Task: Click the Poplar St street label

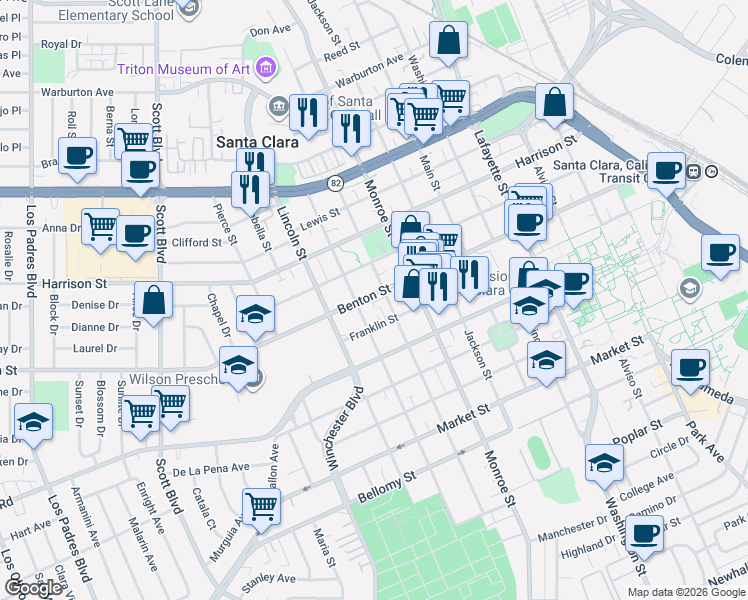Action: pyautogui.click(x=638, y=432)
